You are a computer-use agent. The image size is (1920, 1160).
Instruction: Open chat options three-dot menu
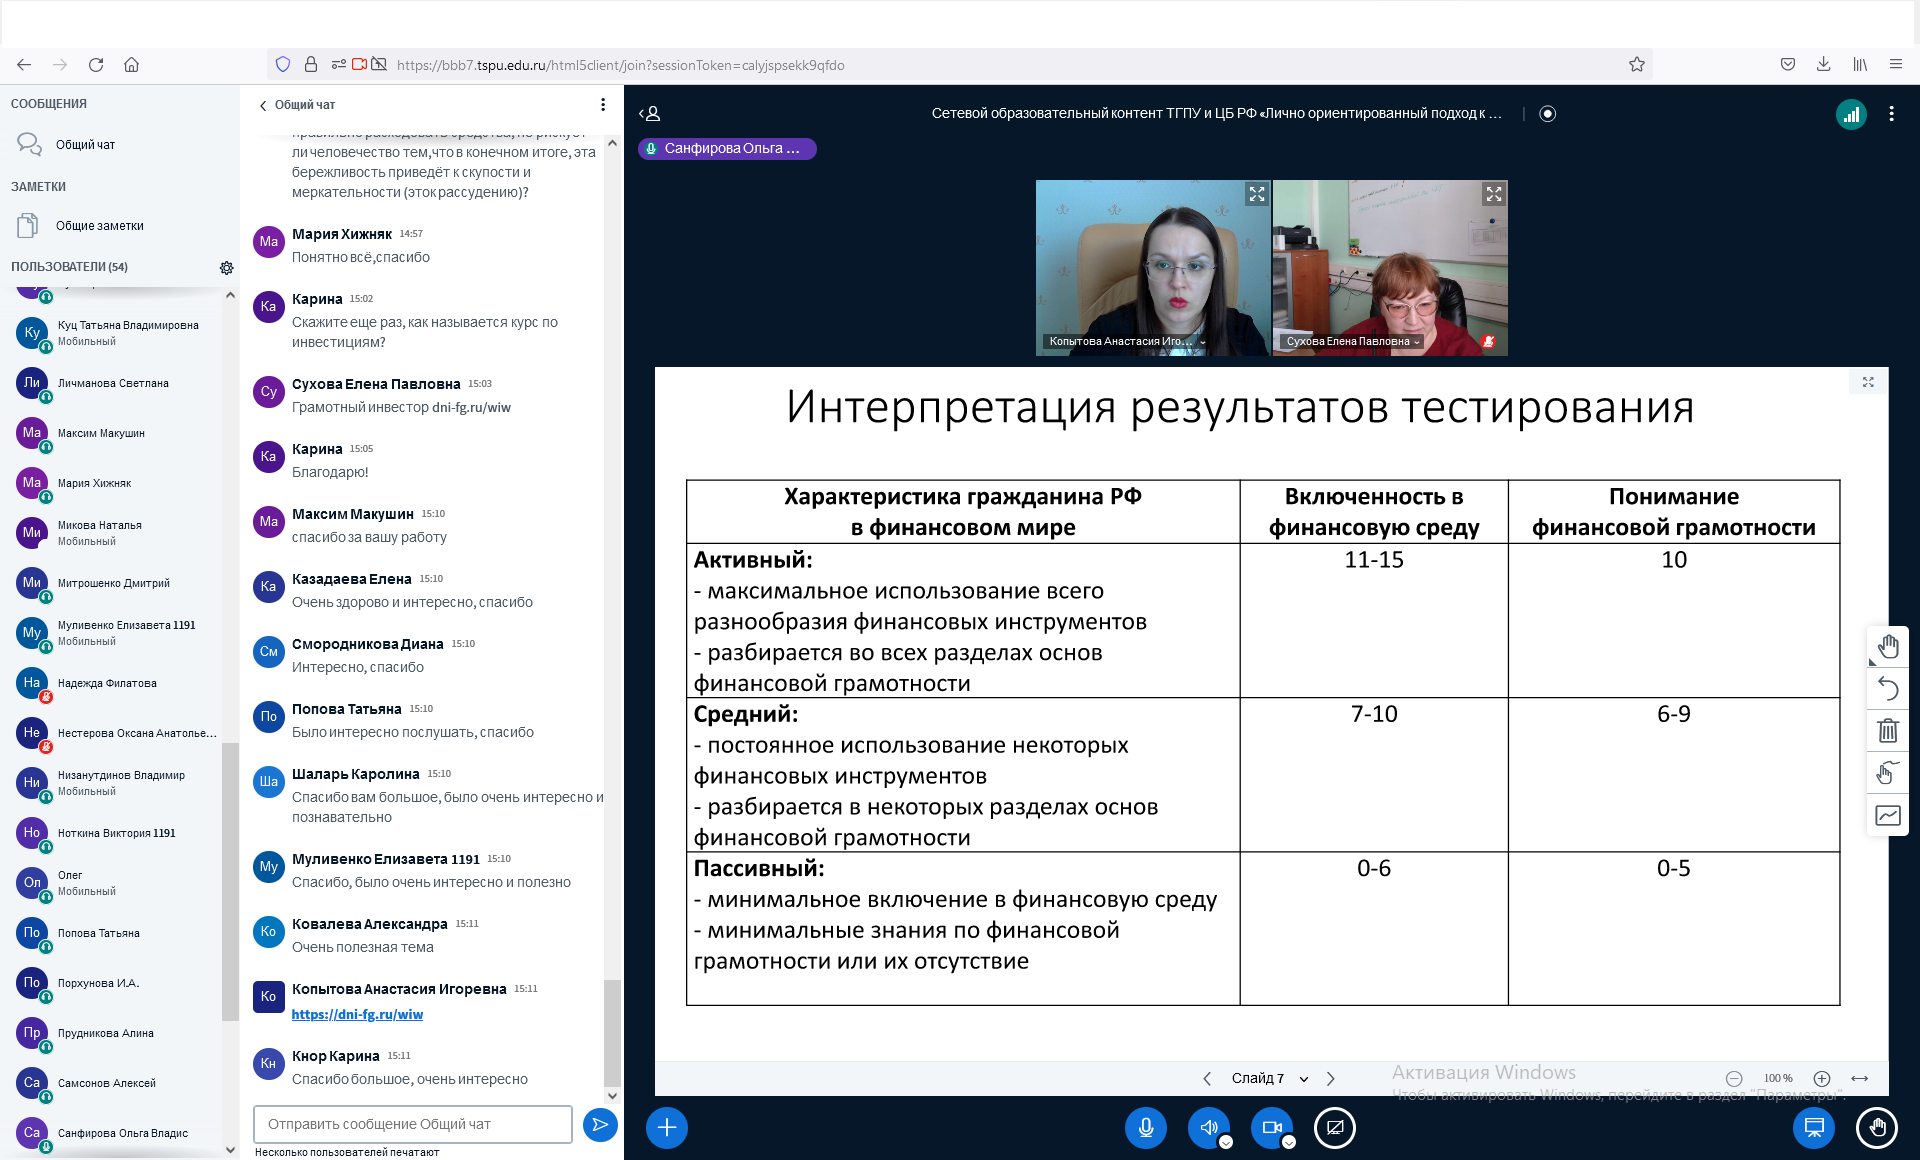point(602,105)
